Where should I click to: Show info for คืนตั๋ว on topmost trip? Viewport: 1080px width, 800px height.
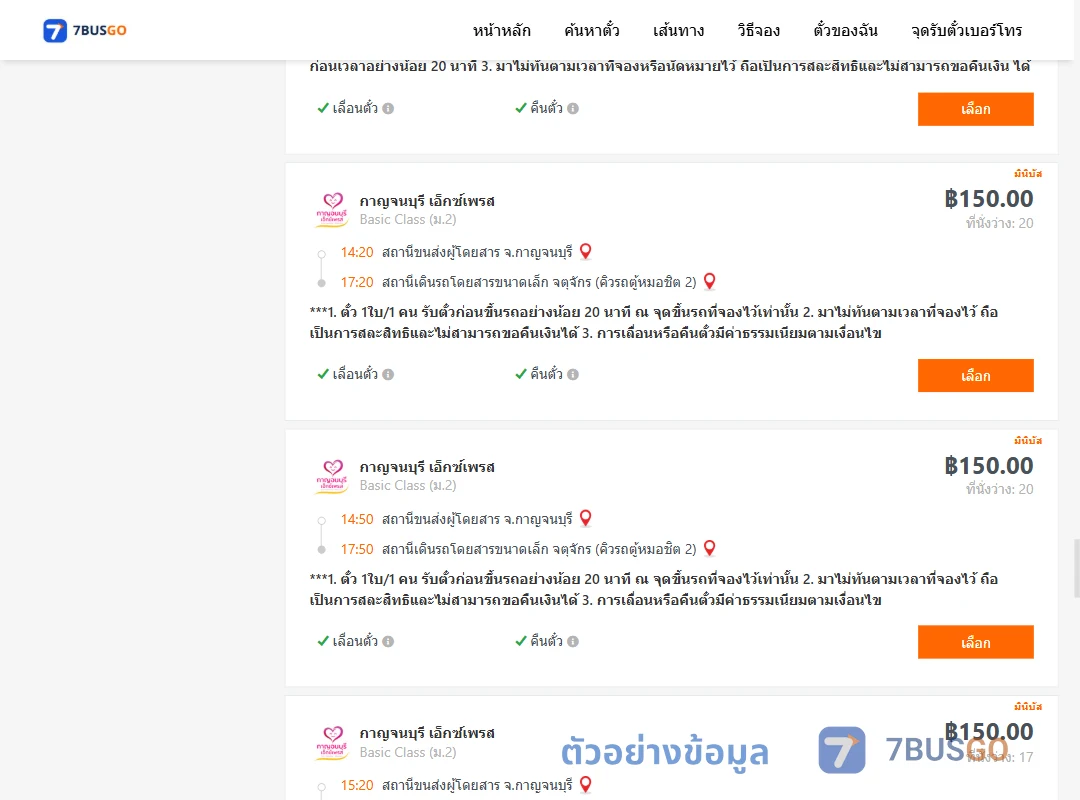[x=573, y=108]
